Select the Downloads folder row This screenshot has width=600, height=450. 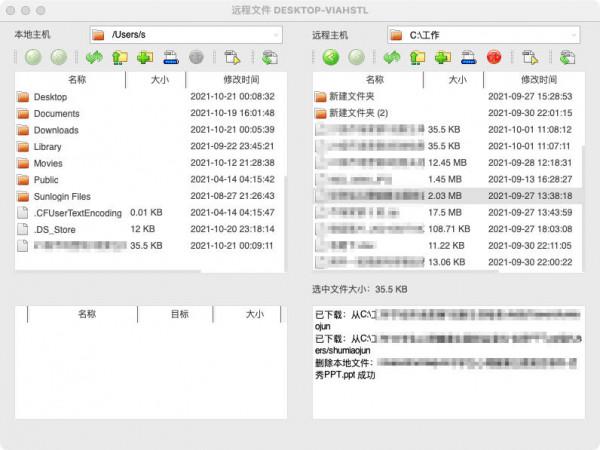150,130
